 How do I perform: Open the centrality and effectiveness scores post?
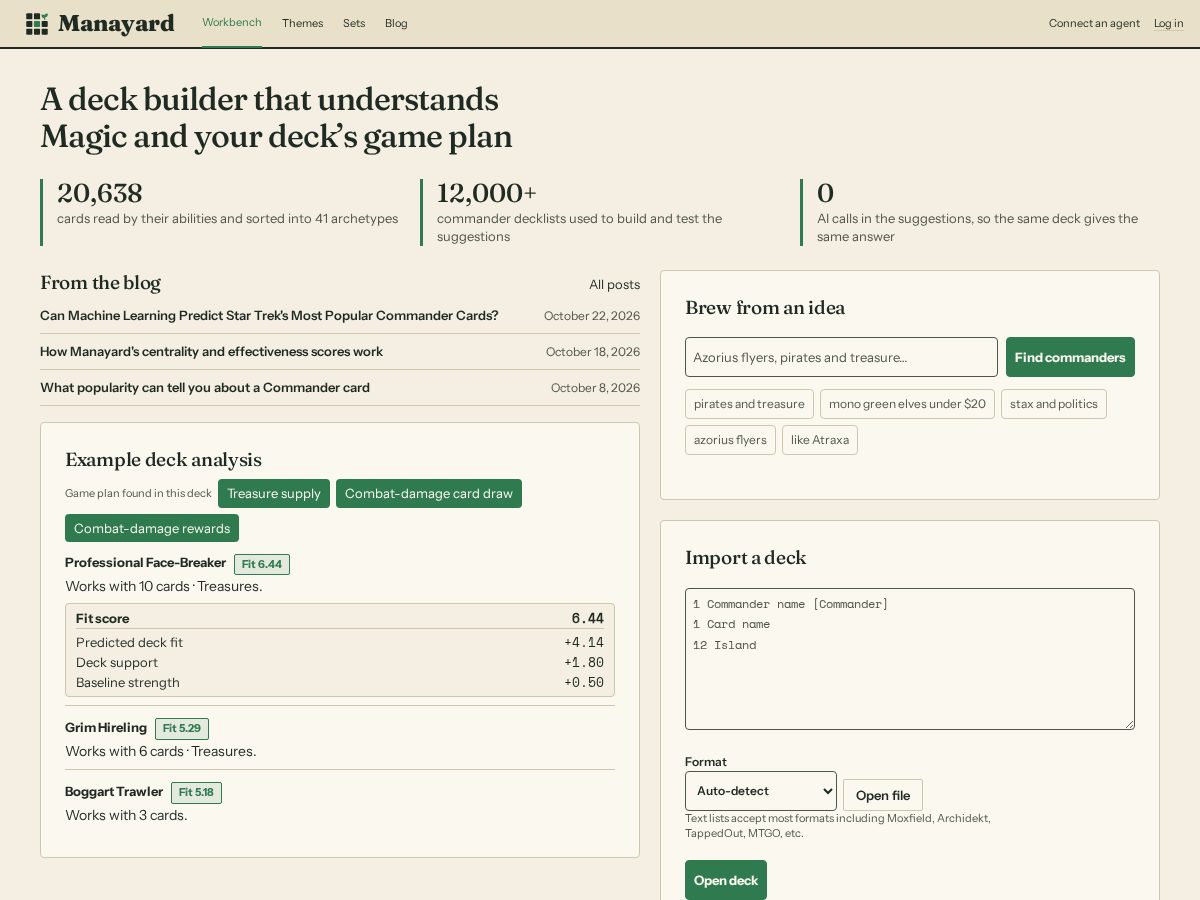coord(211,352)
